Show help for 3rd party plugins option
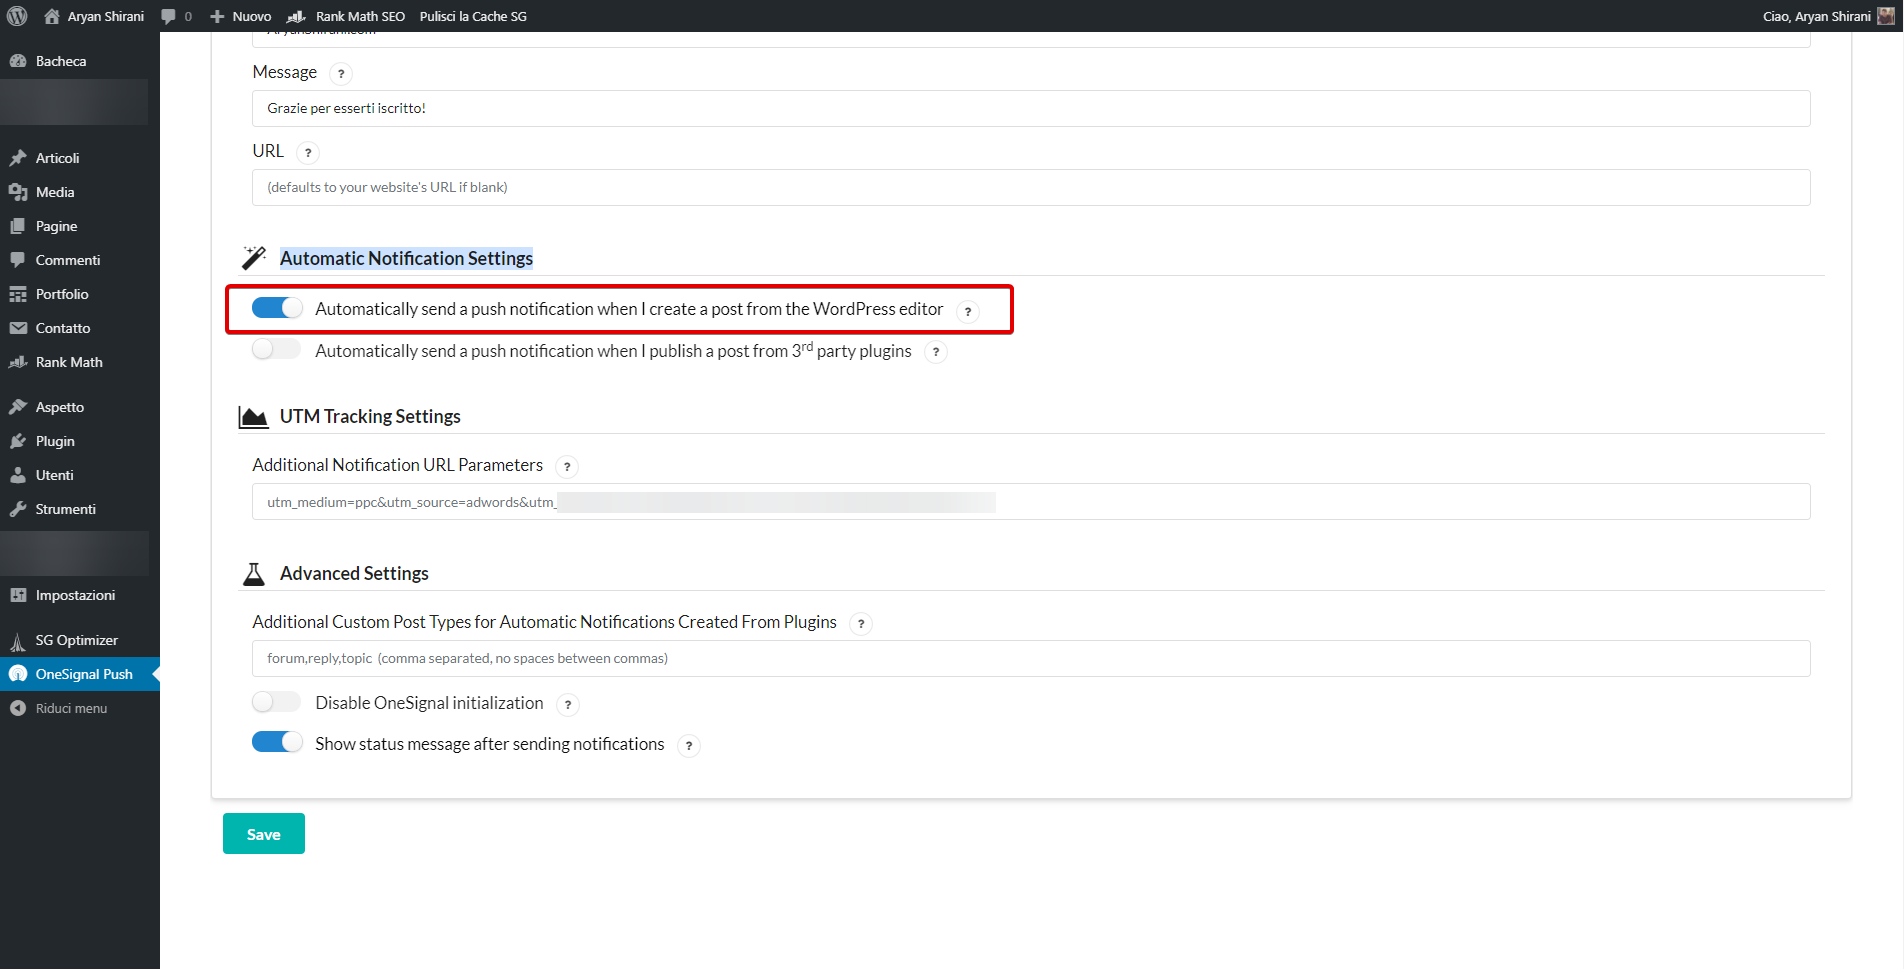Screen dimensions: 1904x969 (936, 352)
